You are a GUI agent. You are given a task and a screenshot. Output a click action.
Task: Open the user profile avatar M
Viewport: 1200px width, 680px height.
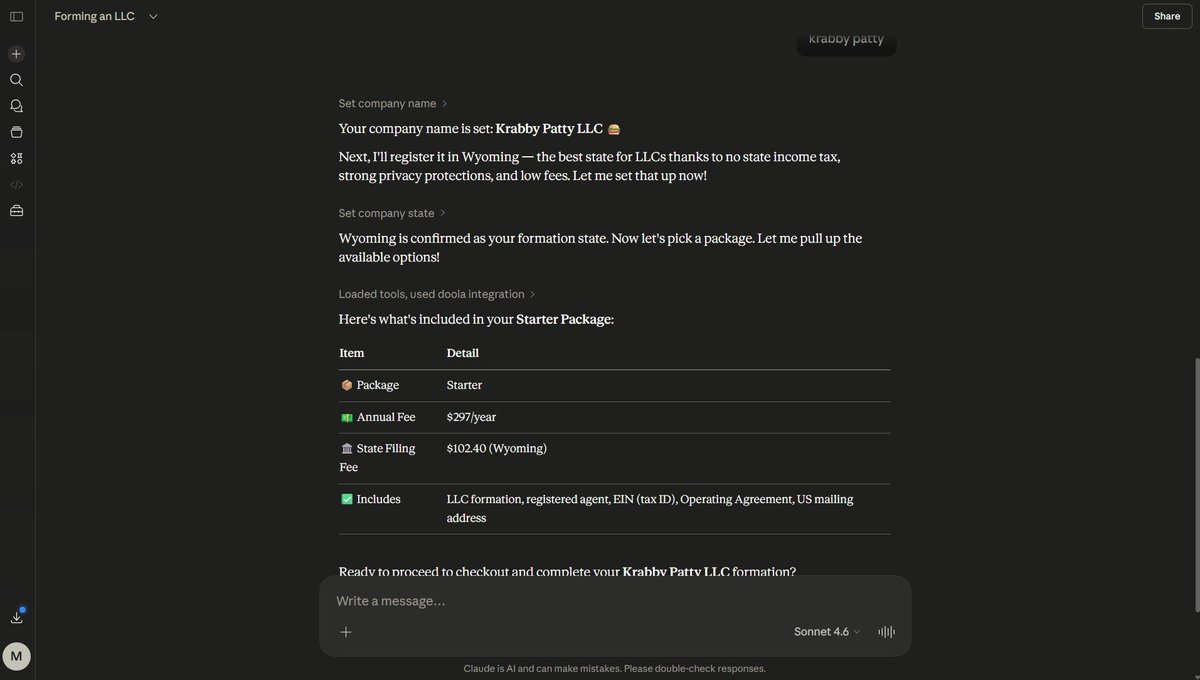click(16, 656)
